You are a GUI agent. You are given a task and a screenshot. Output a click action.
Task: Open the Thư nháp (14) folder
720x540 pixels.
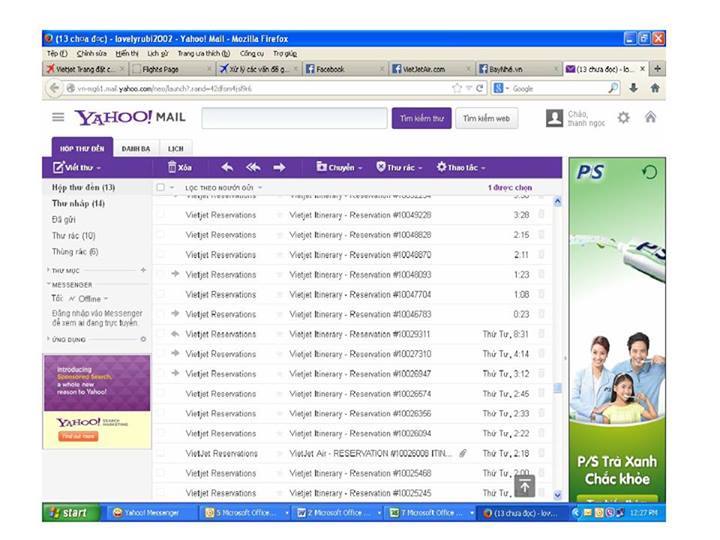[x=78, y=203]
